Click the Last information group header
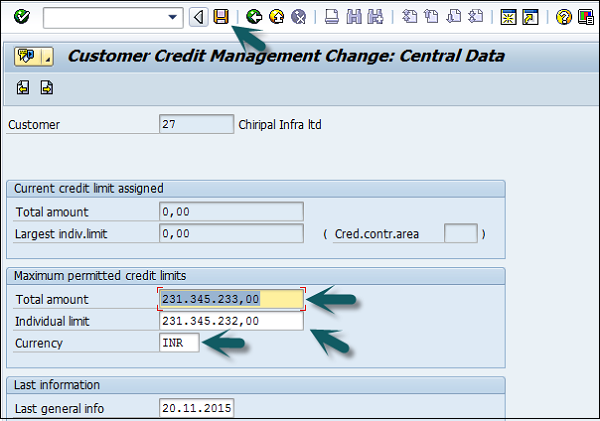The width and height of the screenshot is (600, 421). coord(57,385)
